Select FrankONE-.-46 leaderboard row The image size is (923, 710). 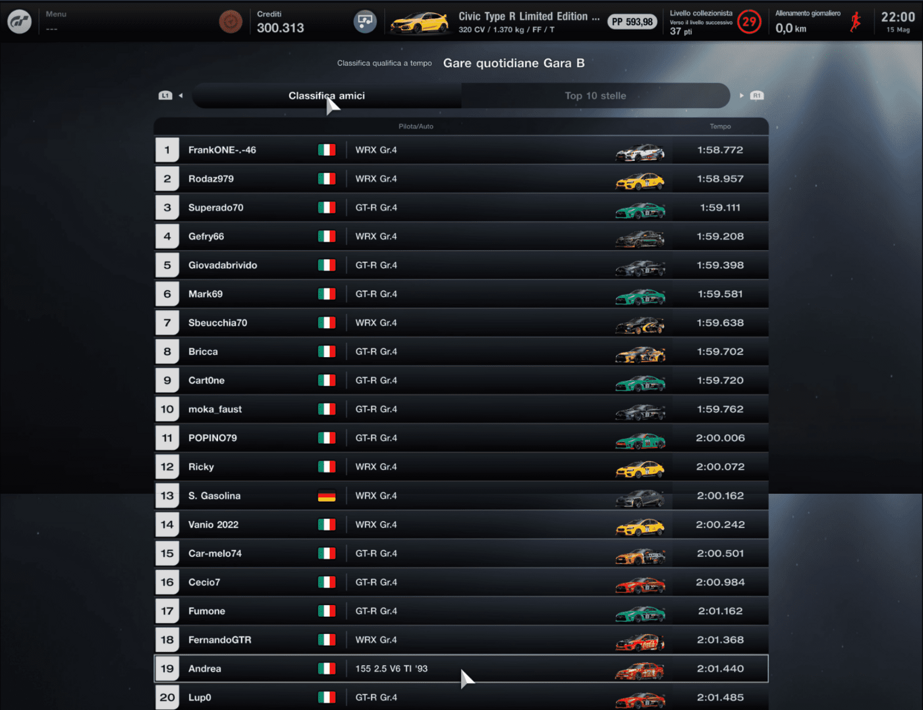462,150
